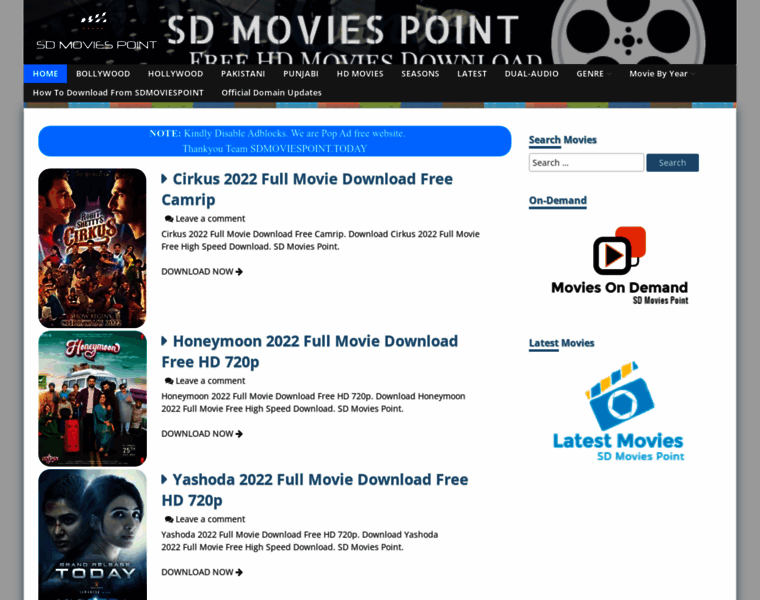Click comment bubble icon under Yashoda title
This screenshot has height=600, width=760.
click(x=169, y=520)
